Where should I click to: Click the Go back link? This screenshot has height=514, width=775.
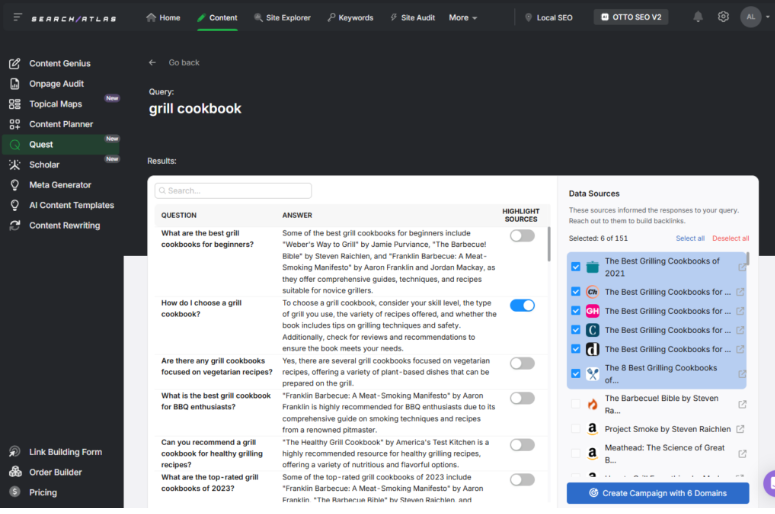point(184,62)
